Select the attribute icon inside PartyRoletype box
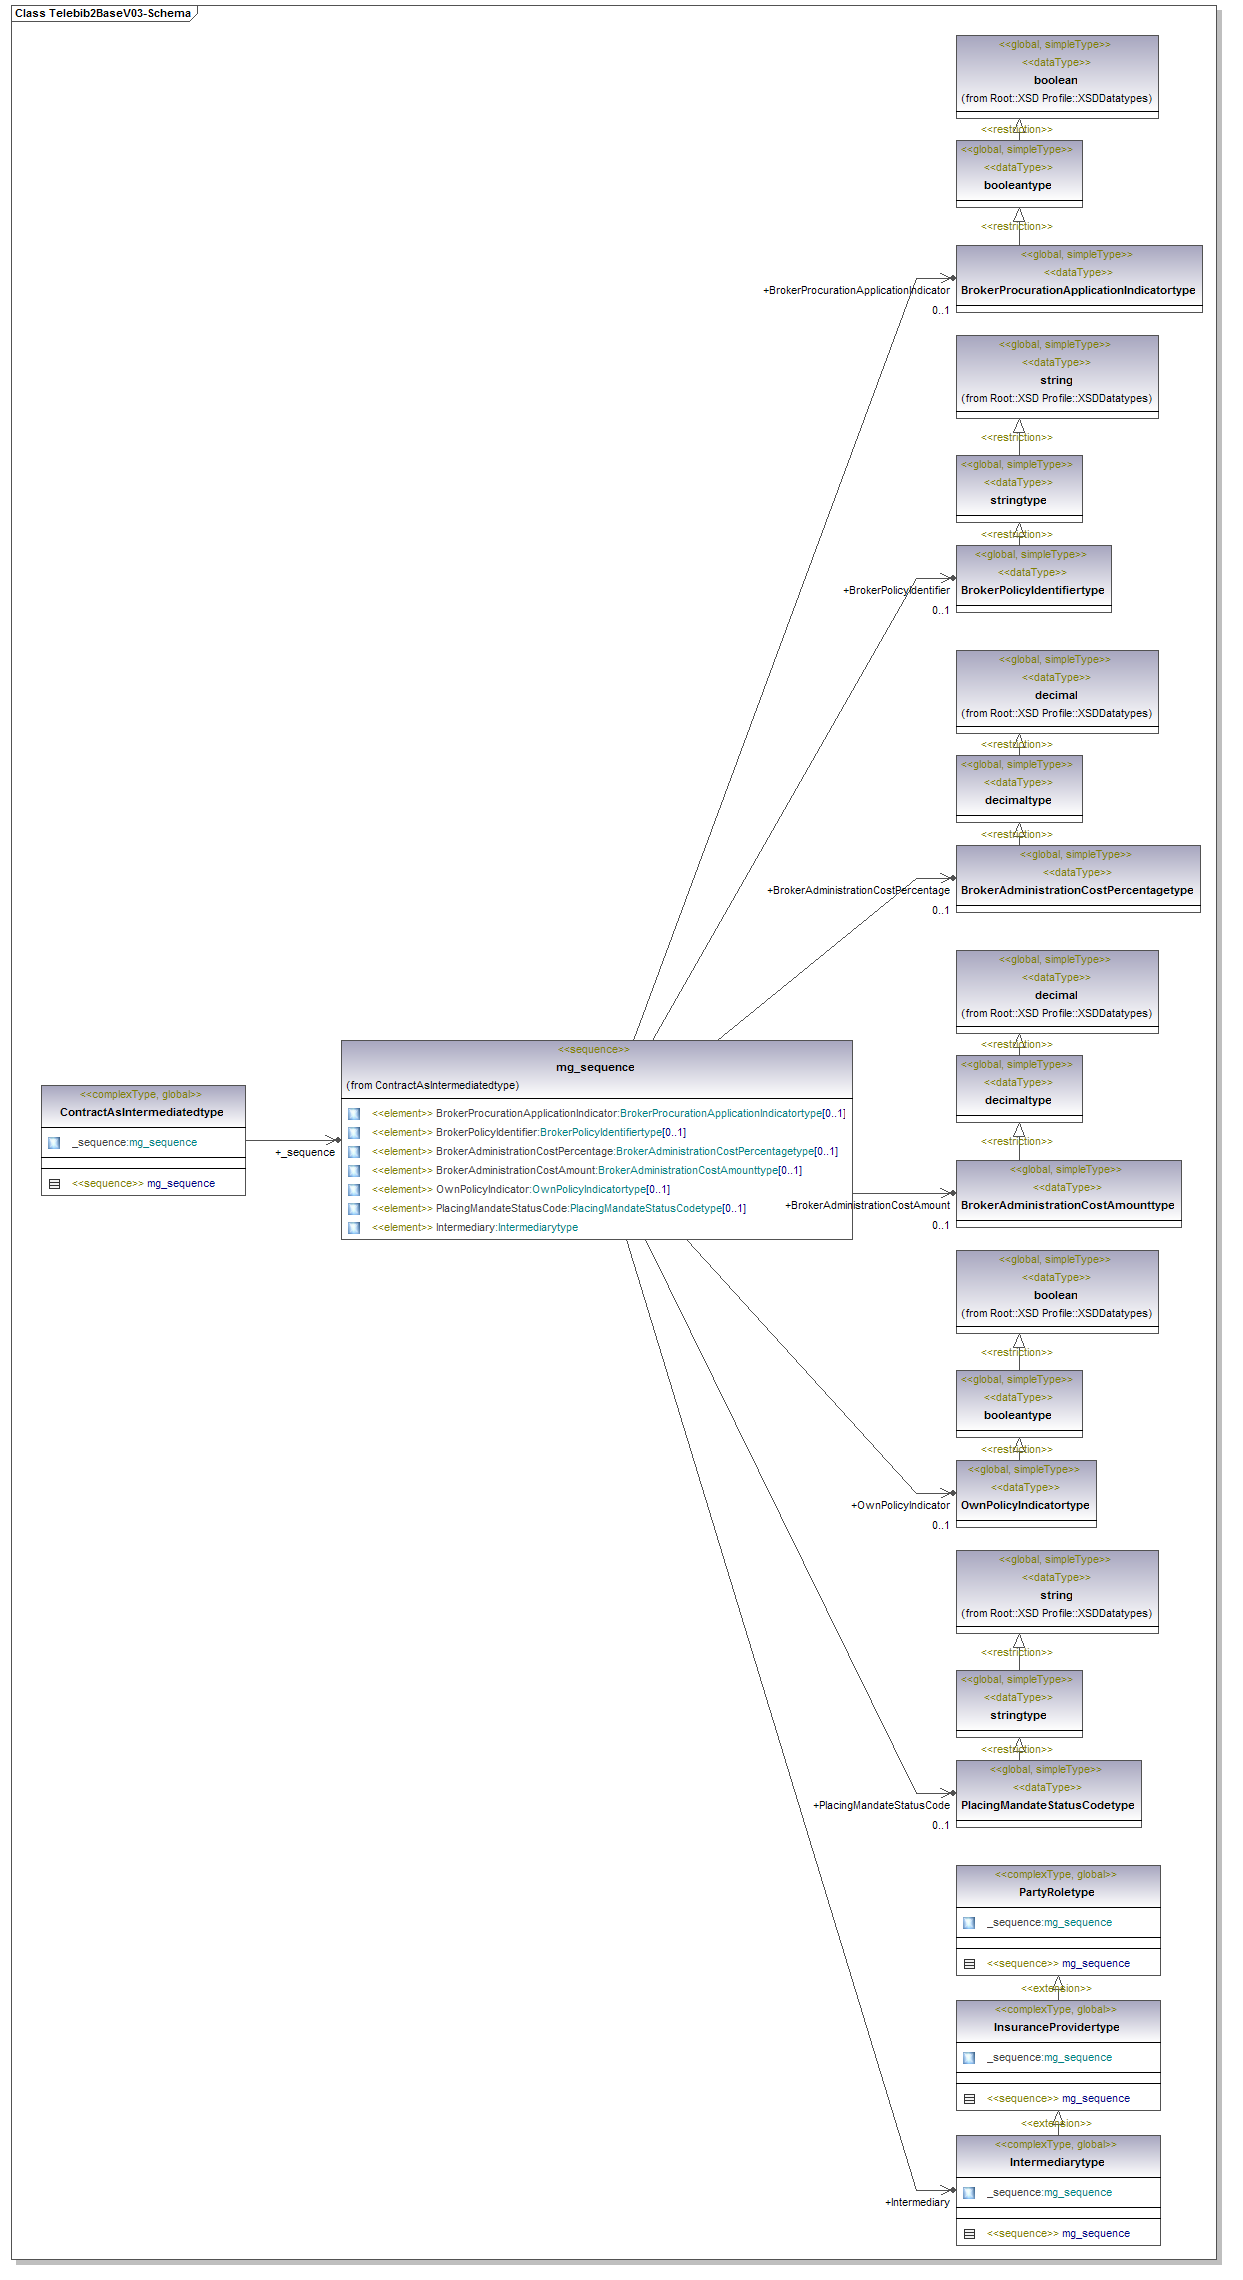 (x=969, y=1923)
